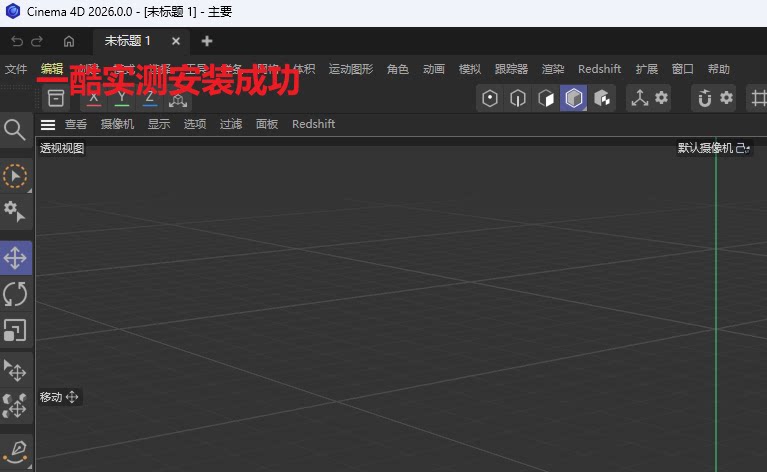Open the viewport hamburger menu
767x472 pixels.
[48, 125]
